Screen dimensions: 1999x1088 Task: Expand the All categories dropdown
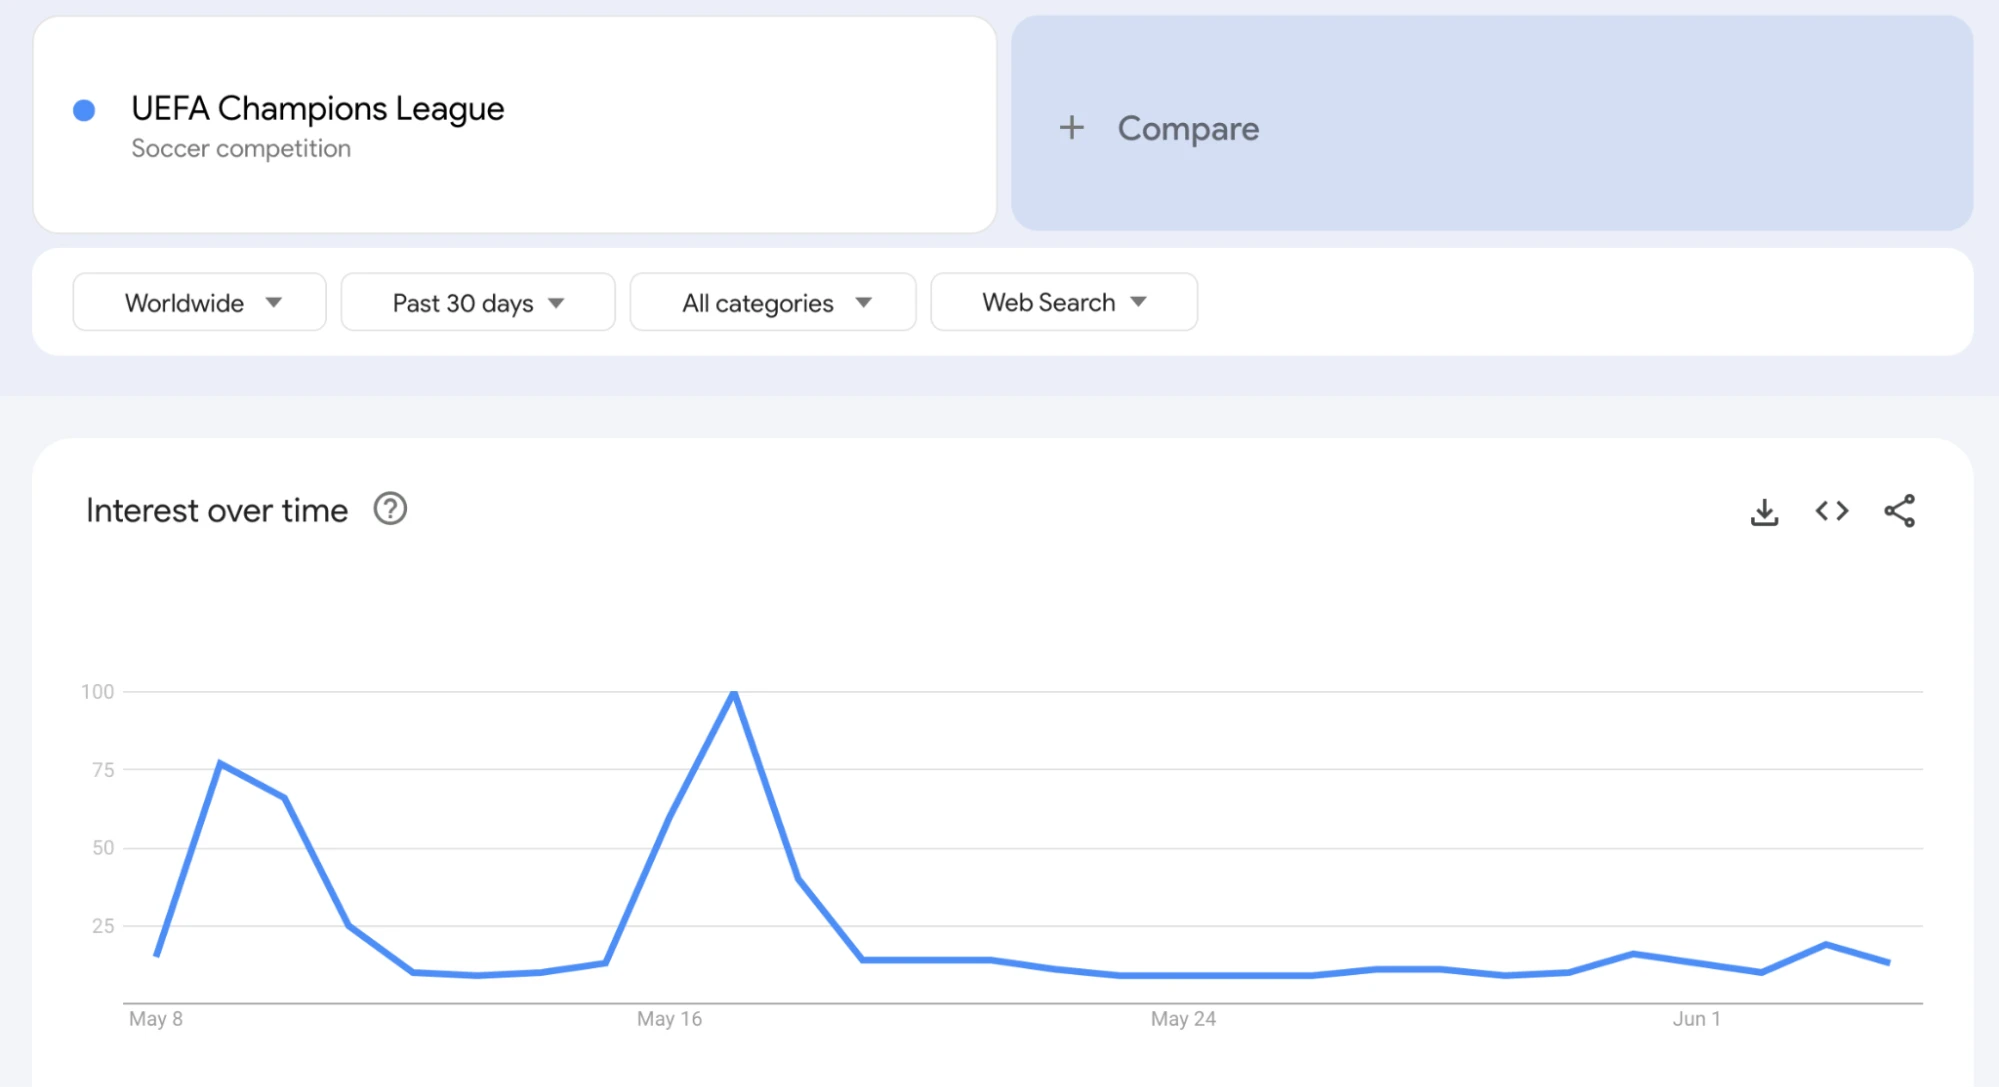(773, 302)
